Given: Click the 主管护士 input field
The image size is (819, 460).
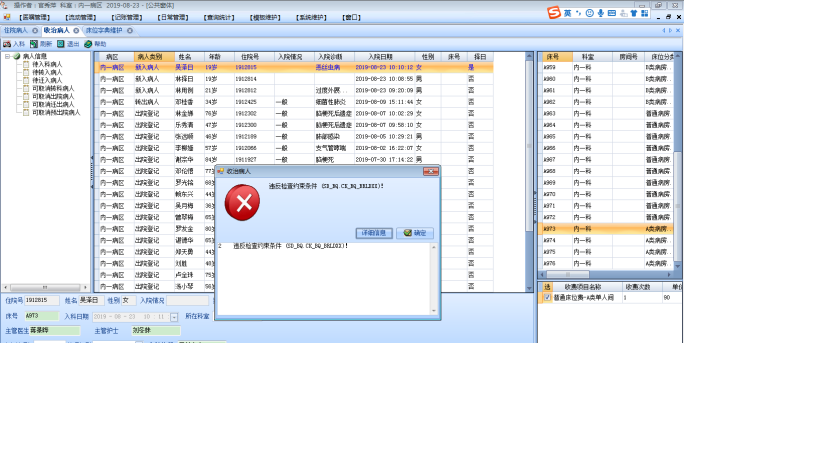Looking at the screenshot, I should [x=156, y=331].
